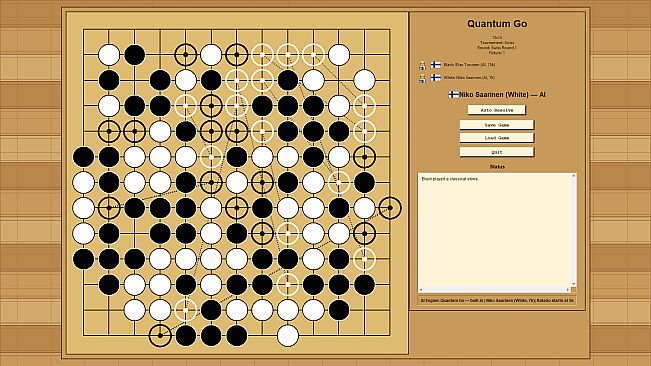Click the Quantum Go title
Screen dimensions: 651x366
pos(497,24)
